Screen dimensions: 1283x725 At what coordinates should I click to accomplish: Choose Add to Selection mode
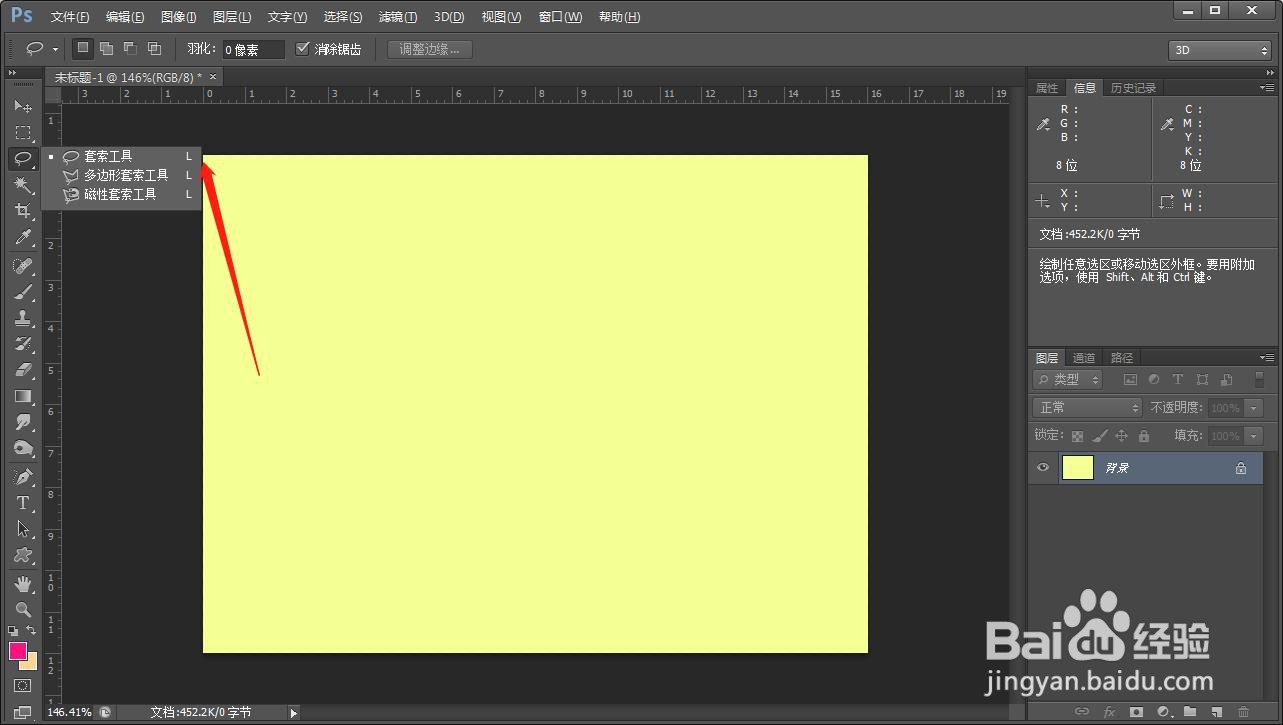(106, 48)
